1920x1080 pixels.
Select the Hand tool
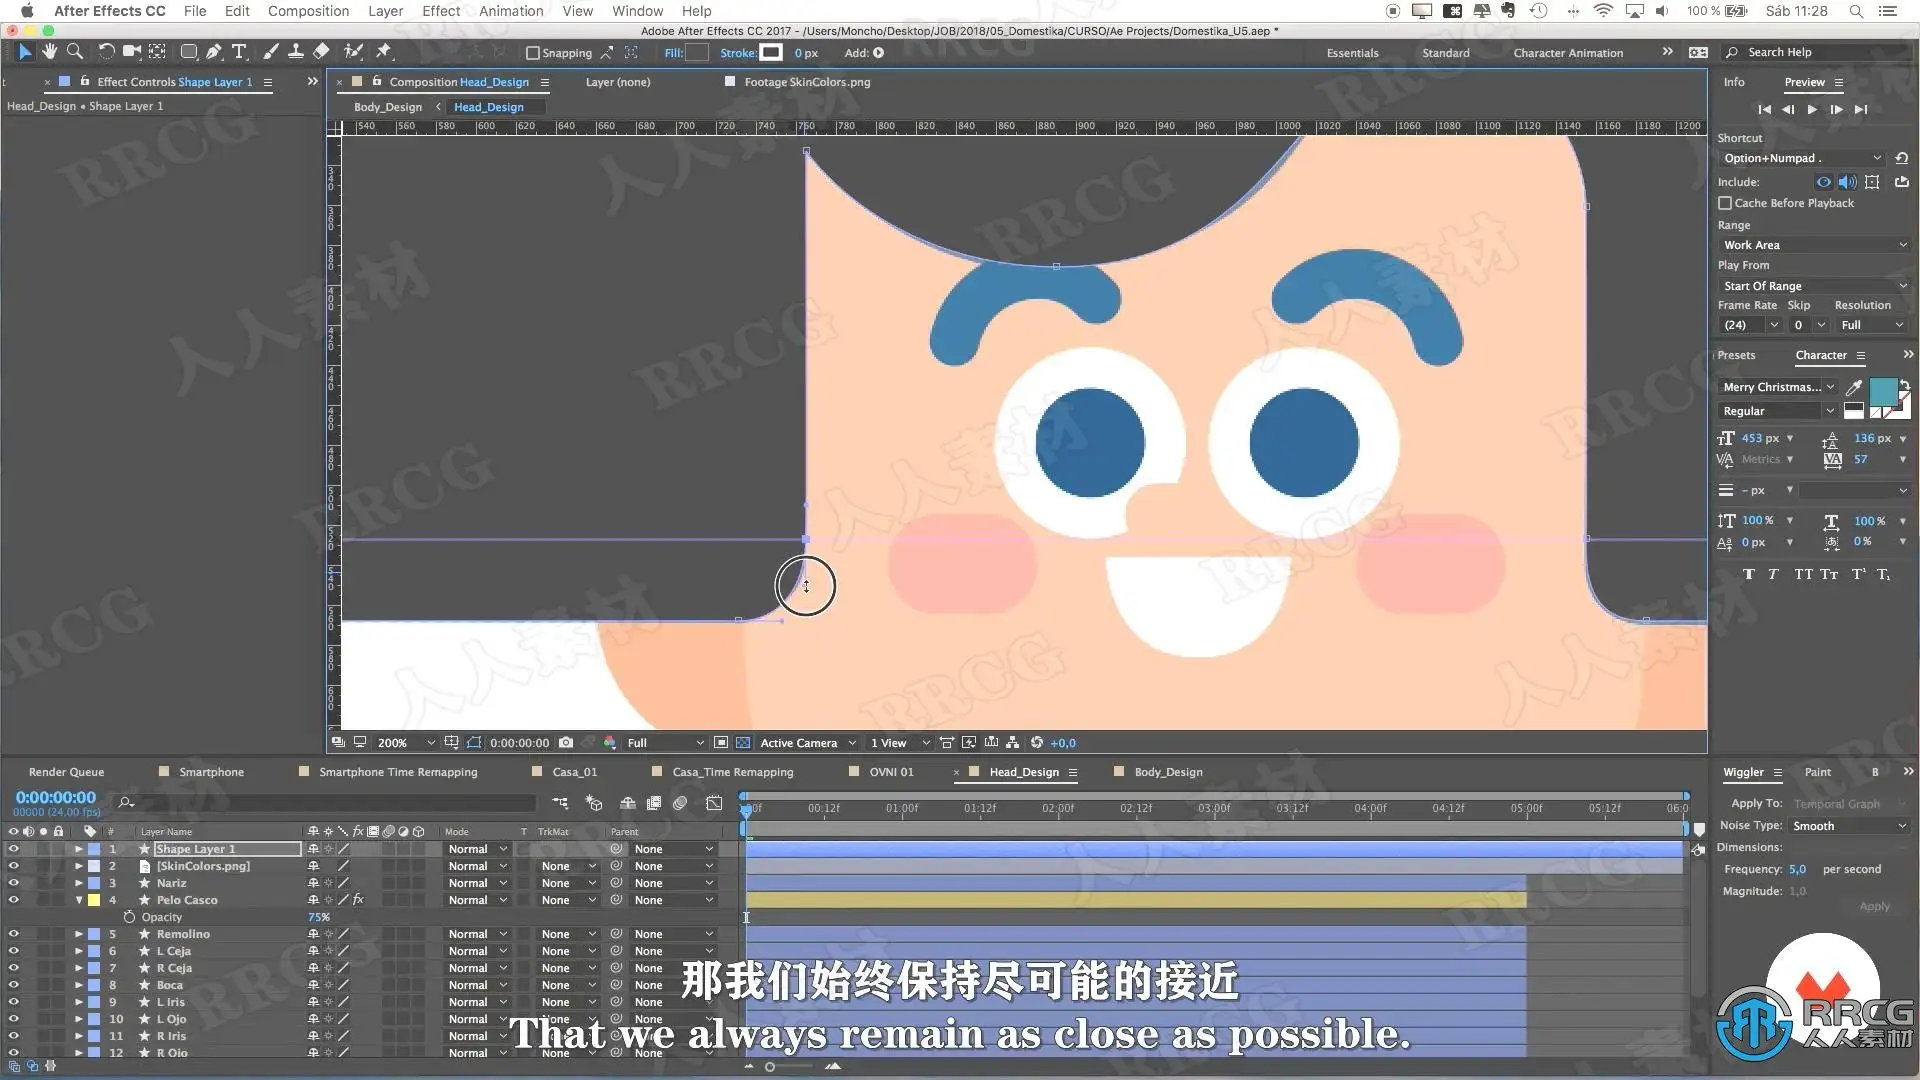pyautogui.click(x=49, y=52)
